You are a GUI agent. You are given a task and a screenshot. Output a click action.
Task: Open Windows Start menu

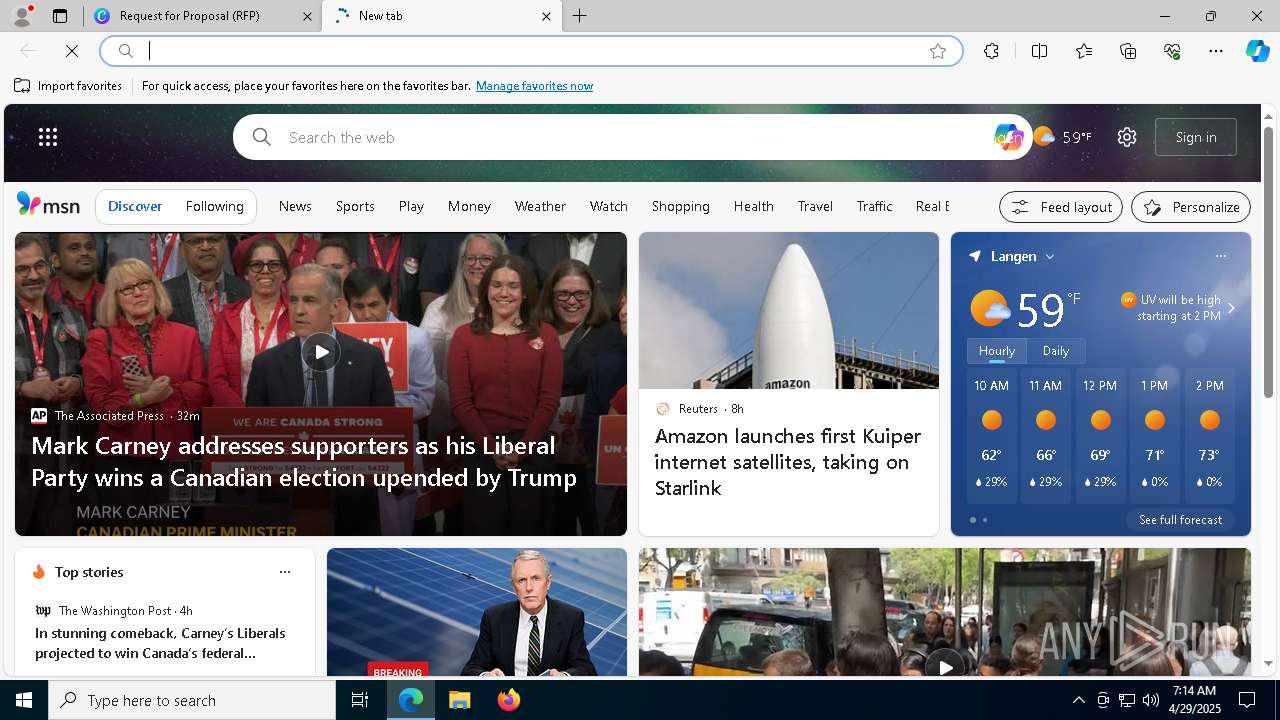pos(24,700)
